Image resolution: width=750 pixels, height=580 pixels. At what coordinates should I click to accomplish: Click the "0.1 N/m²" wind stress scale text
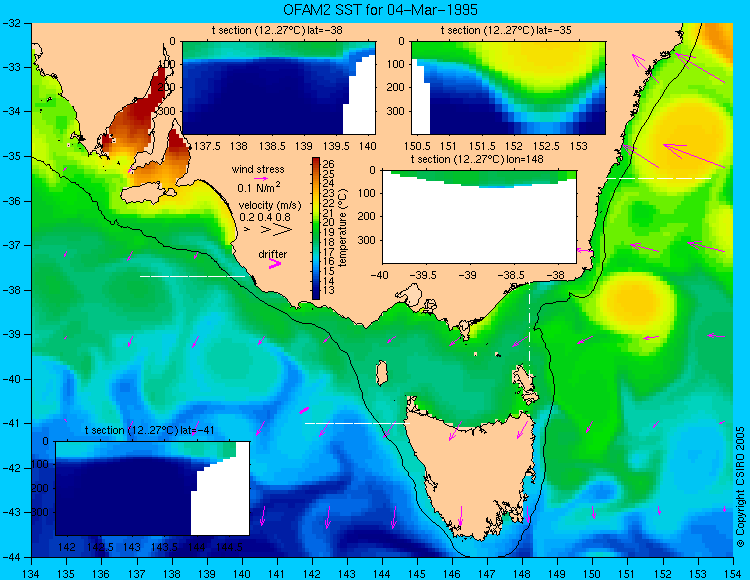click(259, 187)
